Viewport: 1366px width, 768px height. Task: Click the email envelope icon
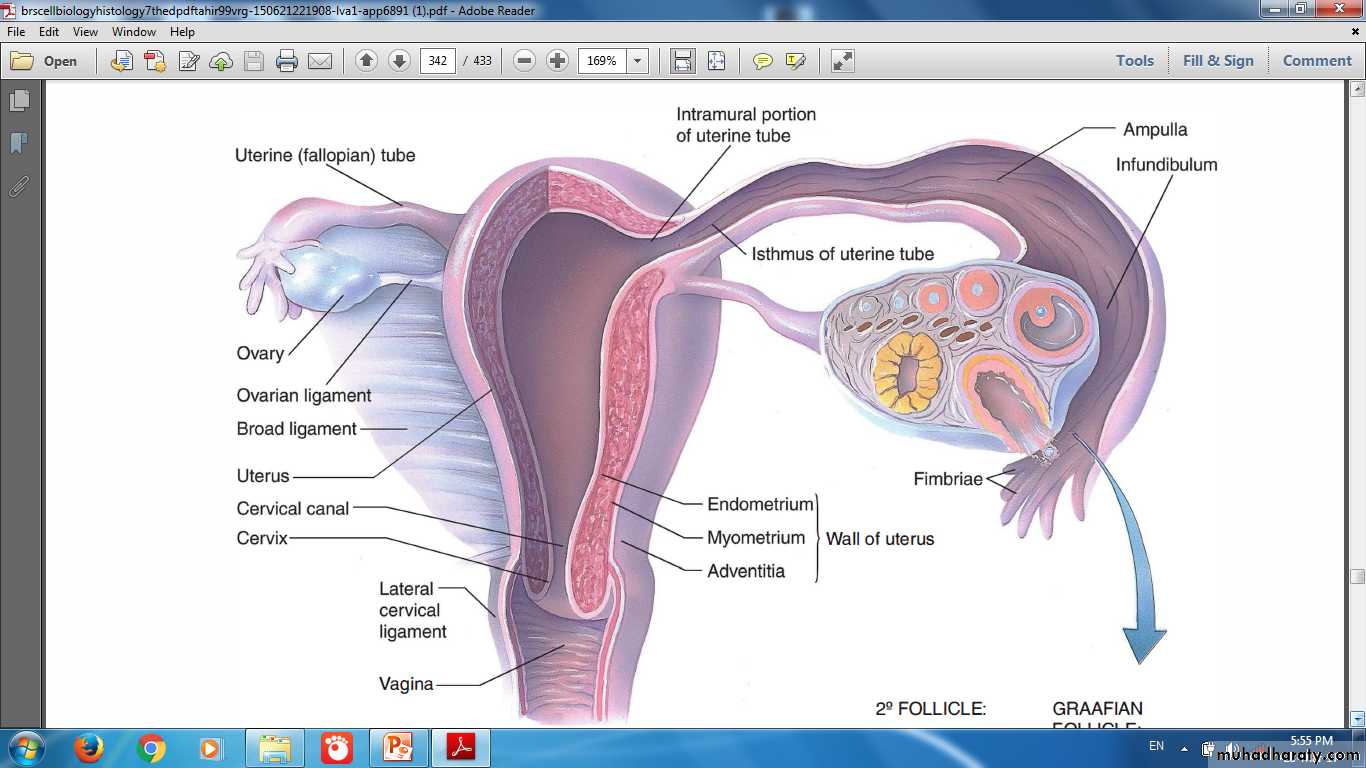pos(320,61)
